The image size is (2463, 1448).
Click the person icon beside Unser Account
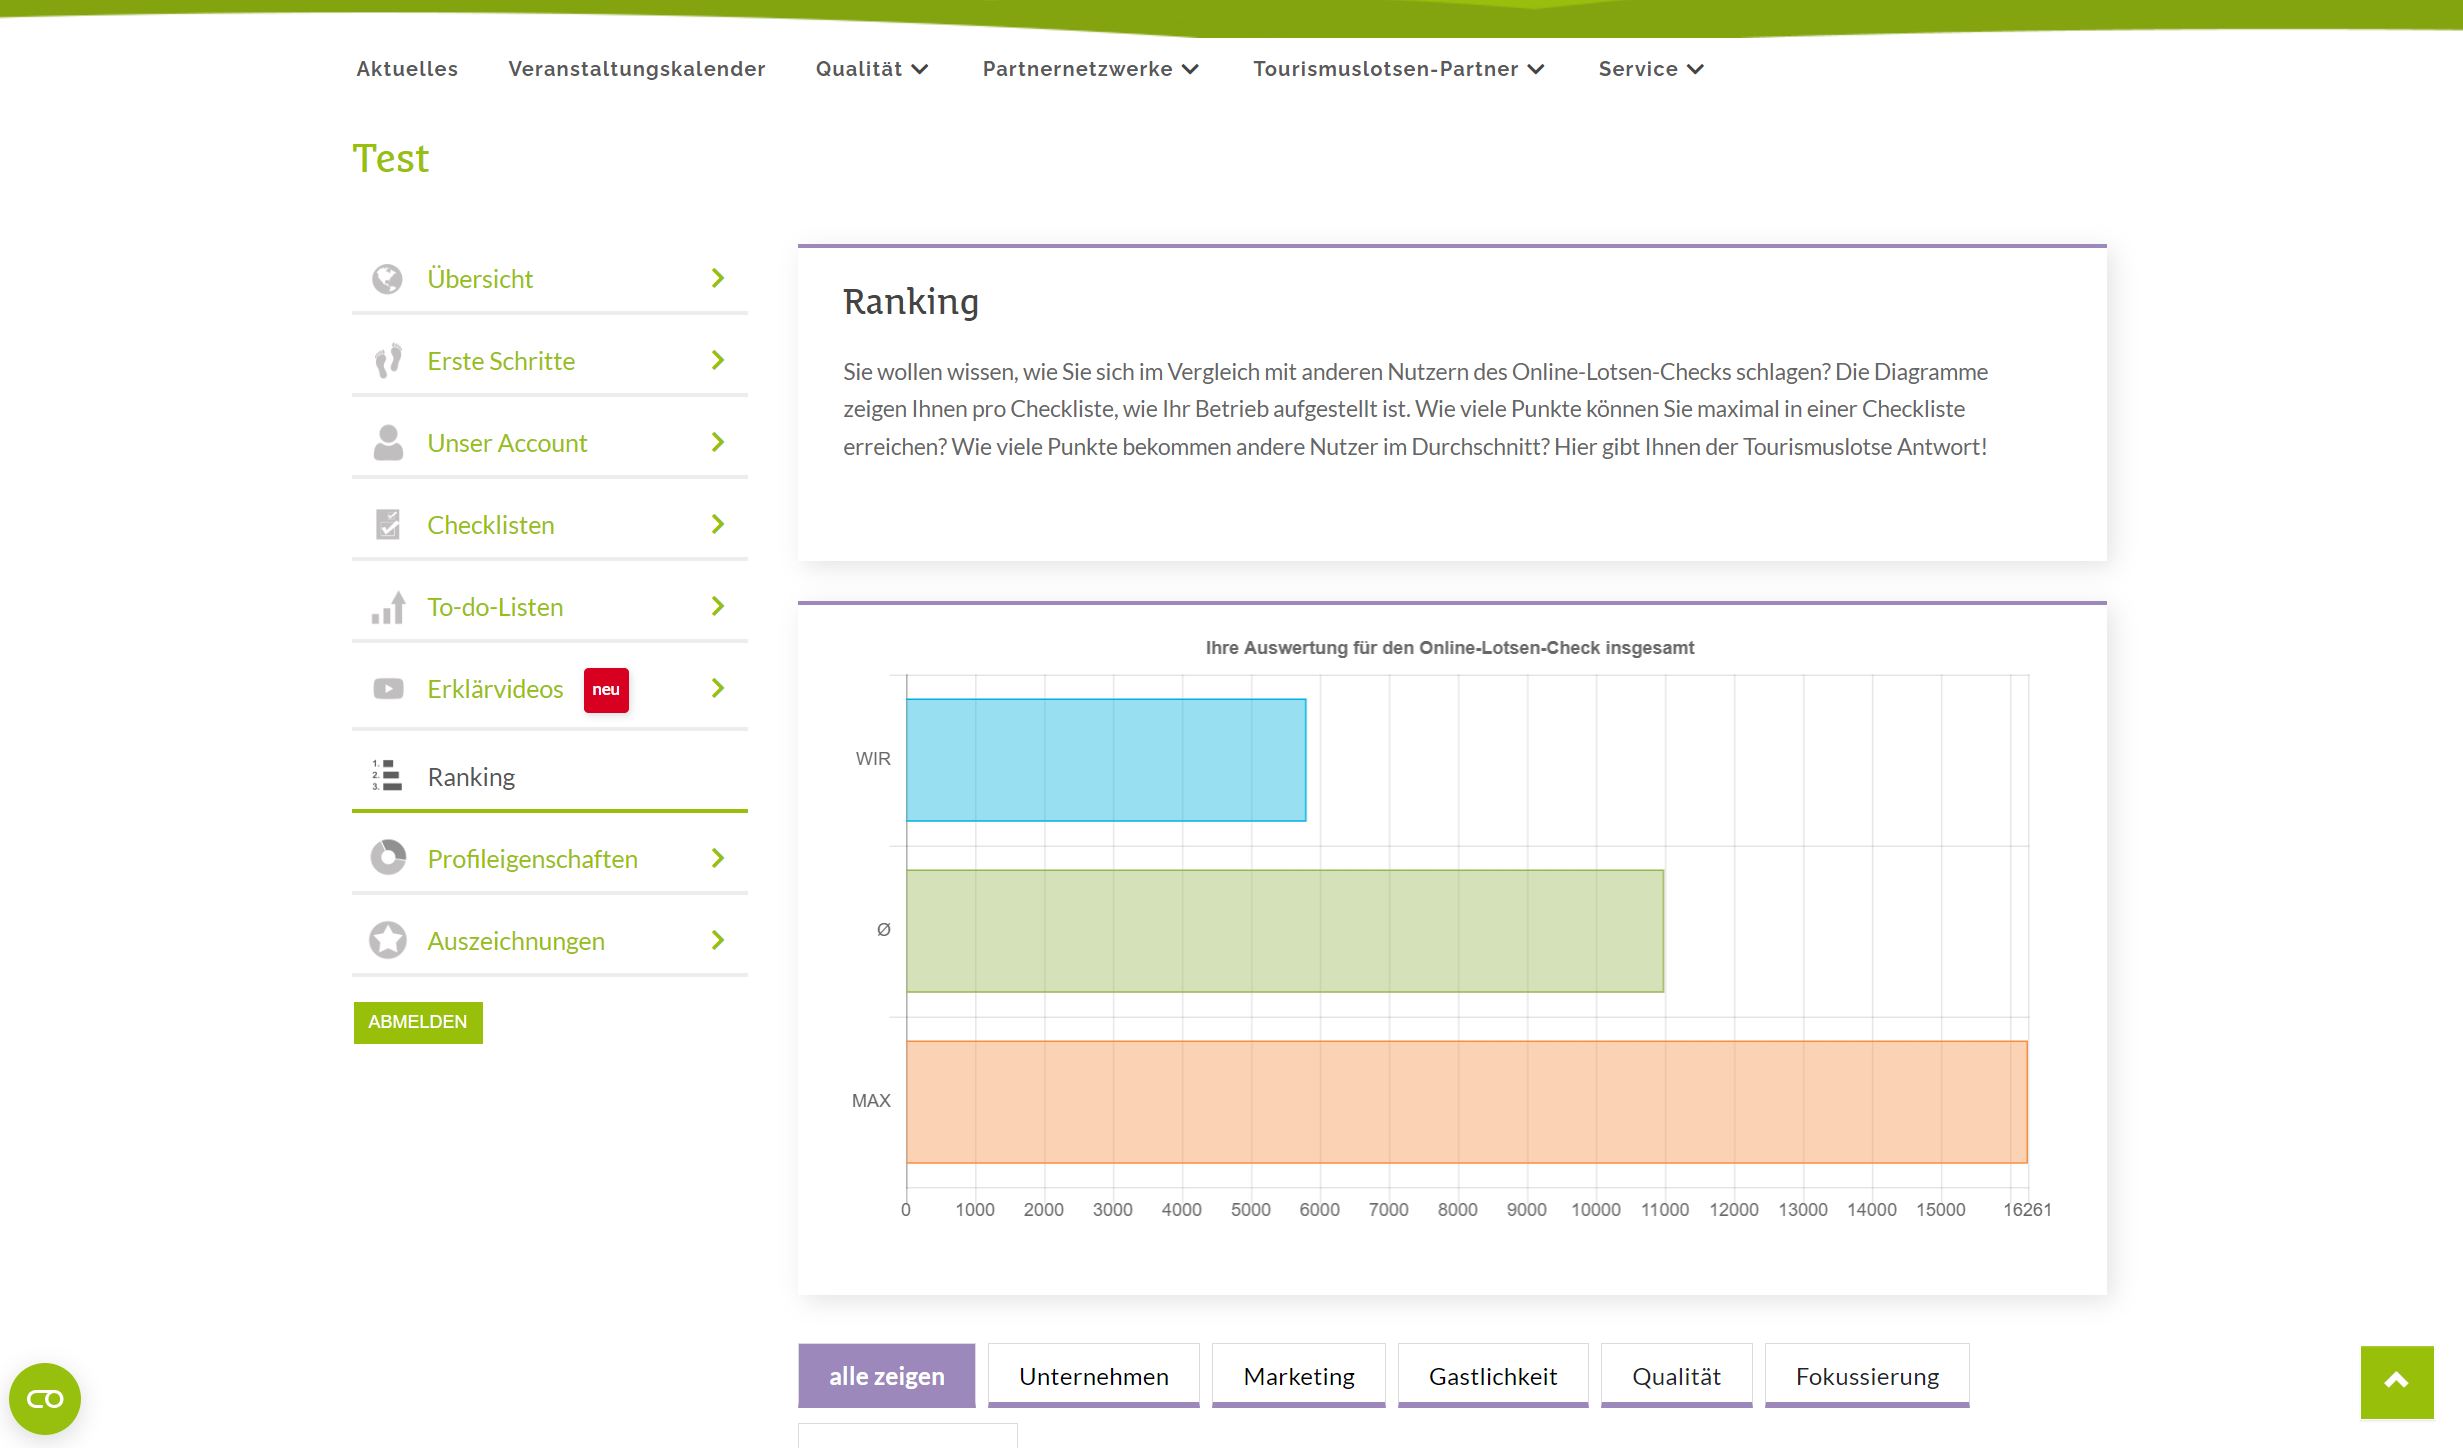point(387,443)
